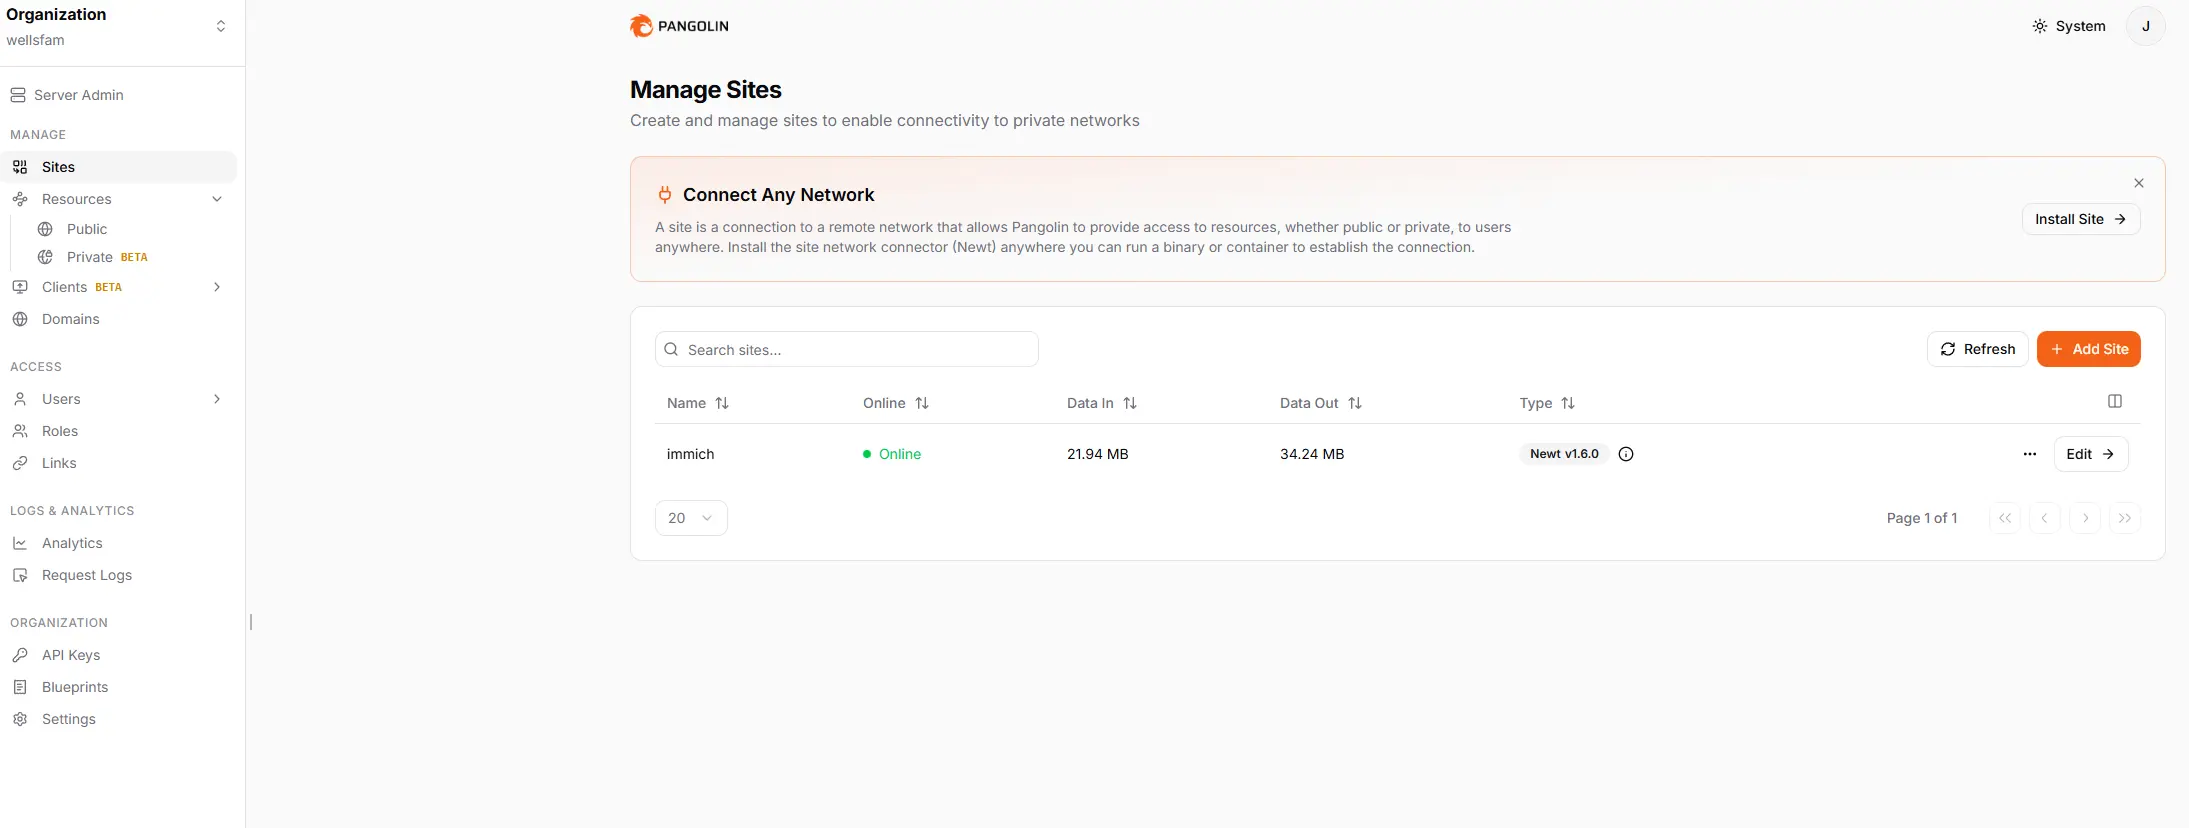Open Private resources
Image resolution: width=2189 pixels, height=828 pixels.
90,257
